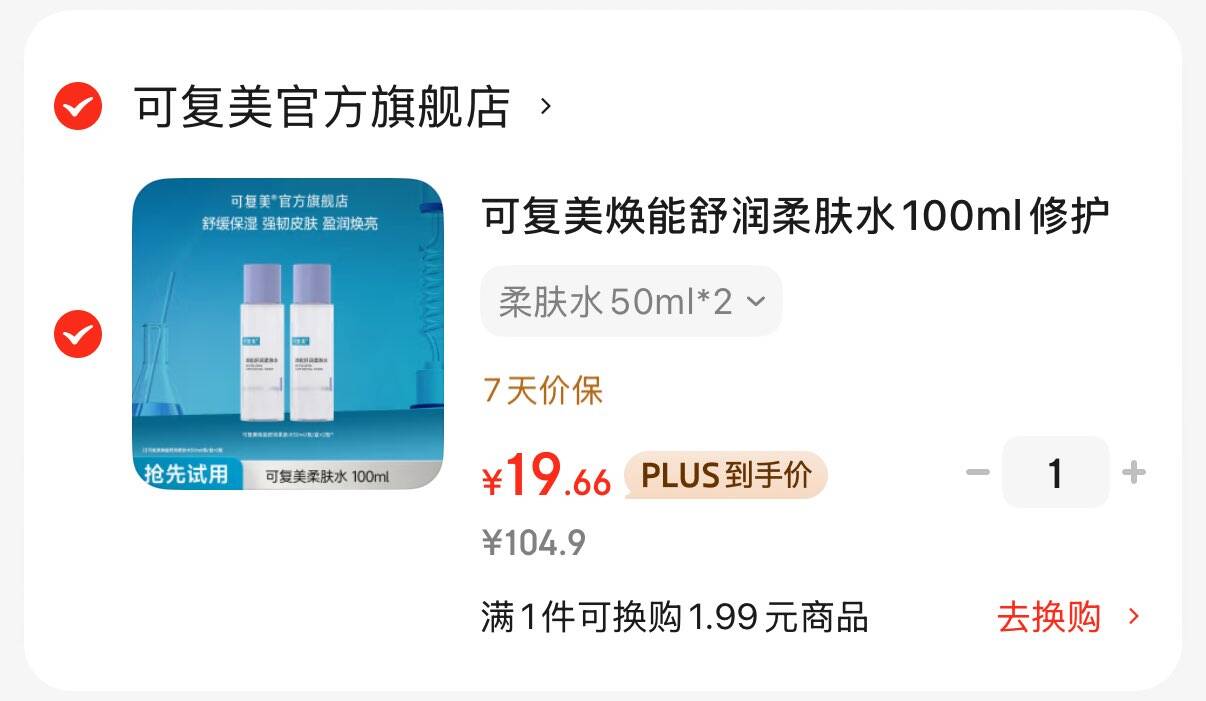Tap the arrow beside the store name
The height and width of the screenshot is (701, 1206).
pos(545,106)
